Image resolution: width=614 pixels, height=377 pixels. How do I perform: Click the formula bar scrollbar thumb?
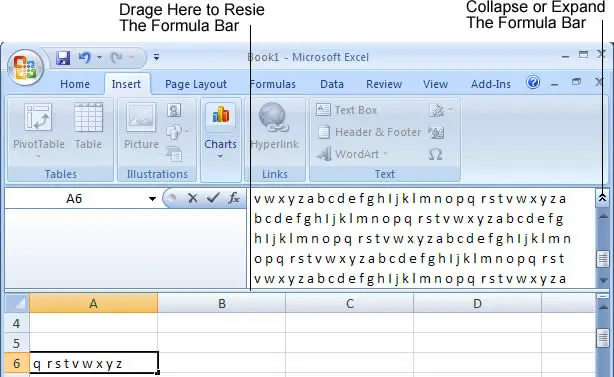(603, 259)
